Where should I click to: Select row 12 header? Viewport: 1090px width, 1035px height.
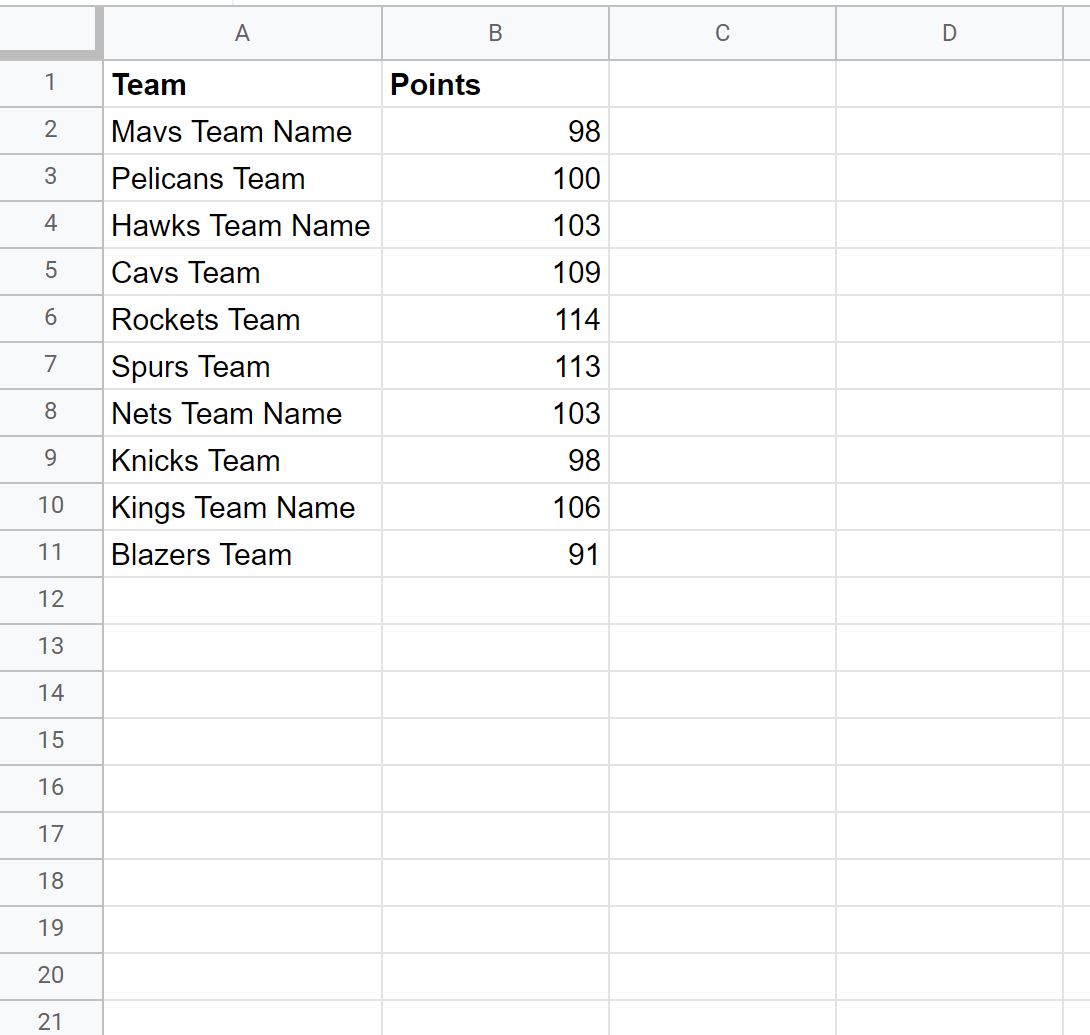coord(51,600)
